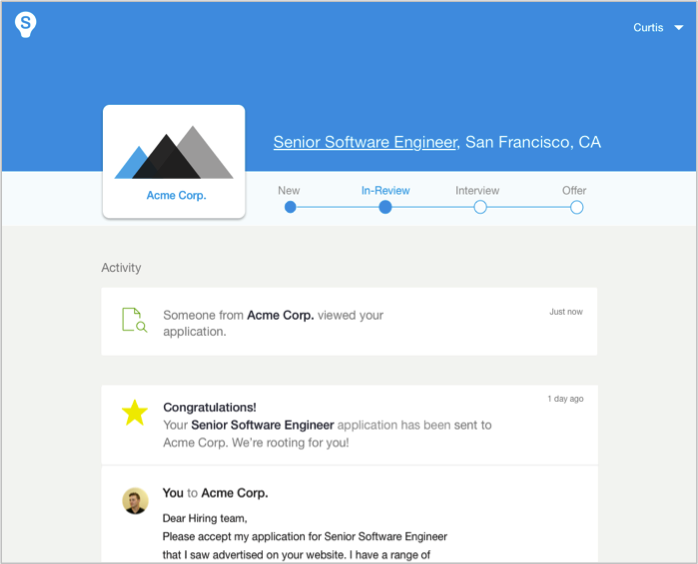
Task: Click the In-Review stage label
Action: click(385, 190)
